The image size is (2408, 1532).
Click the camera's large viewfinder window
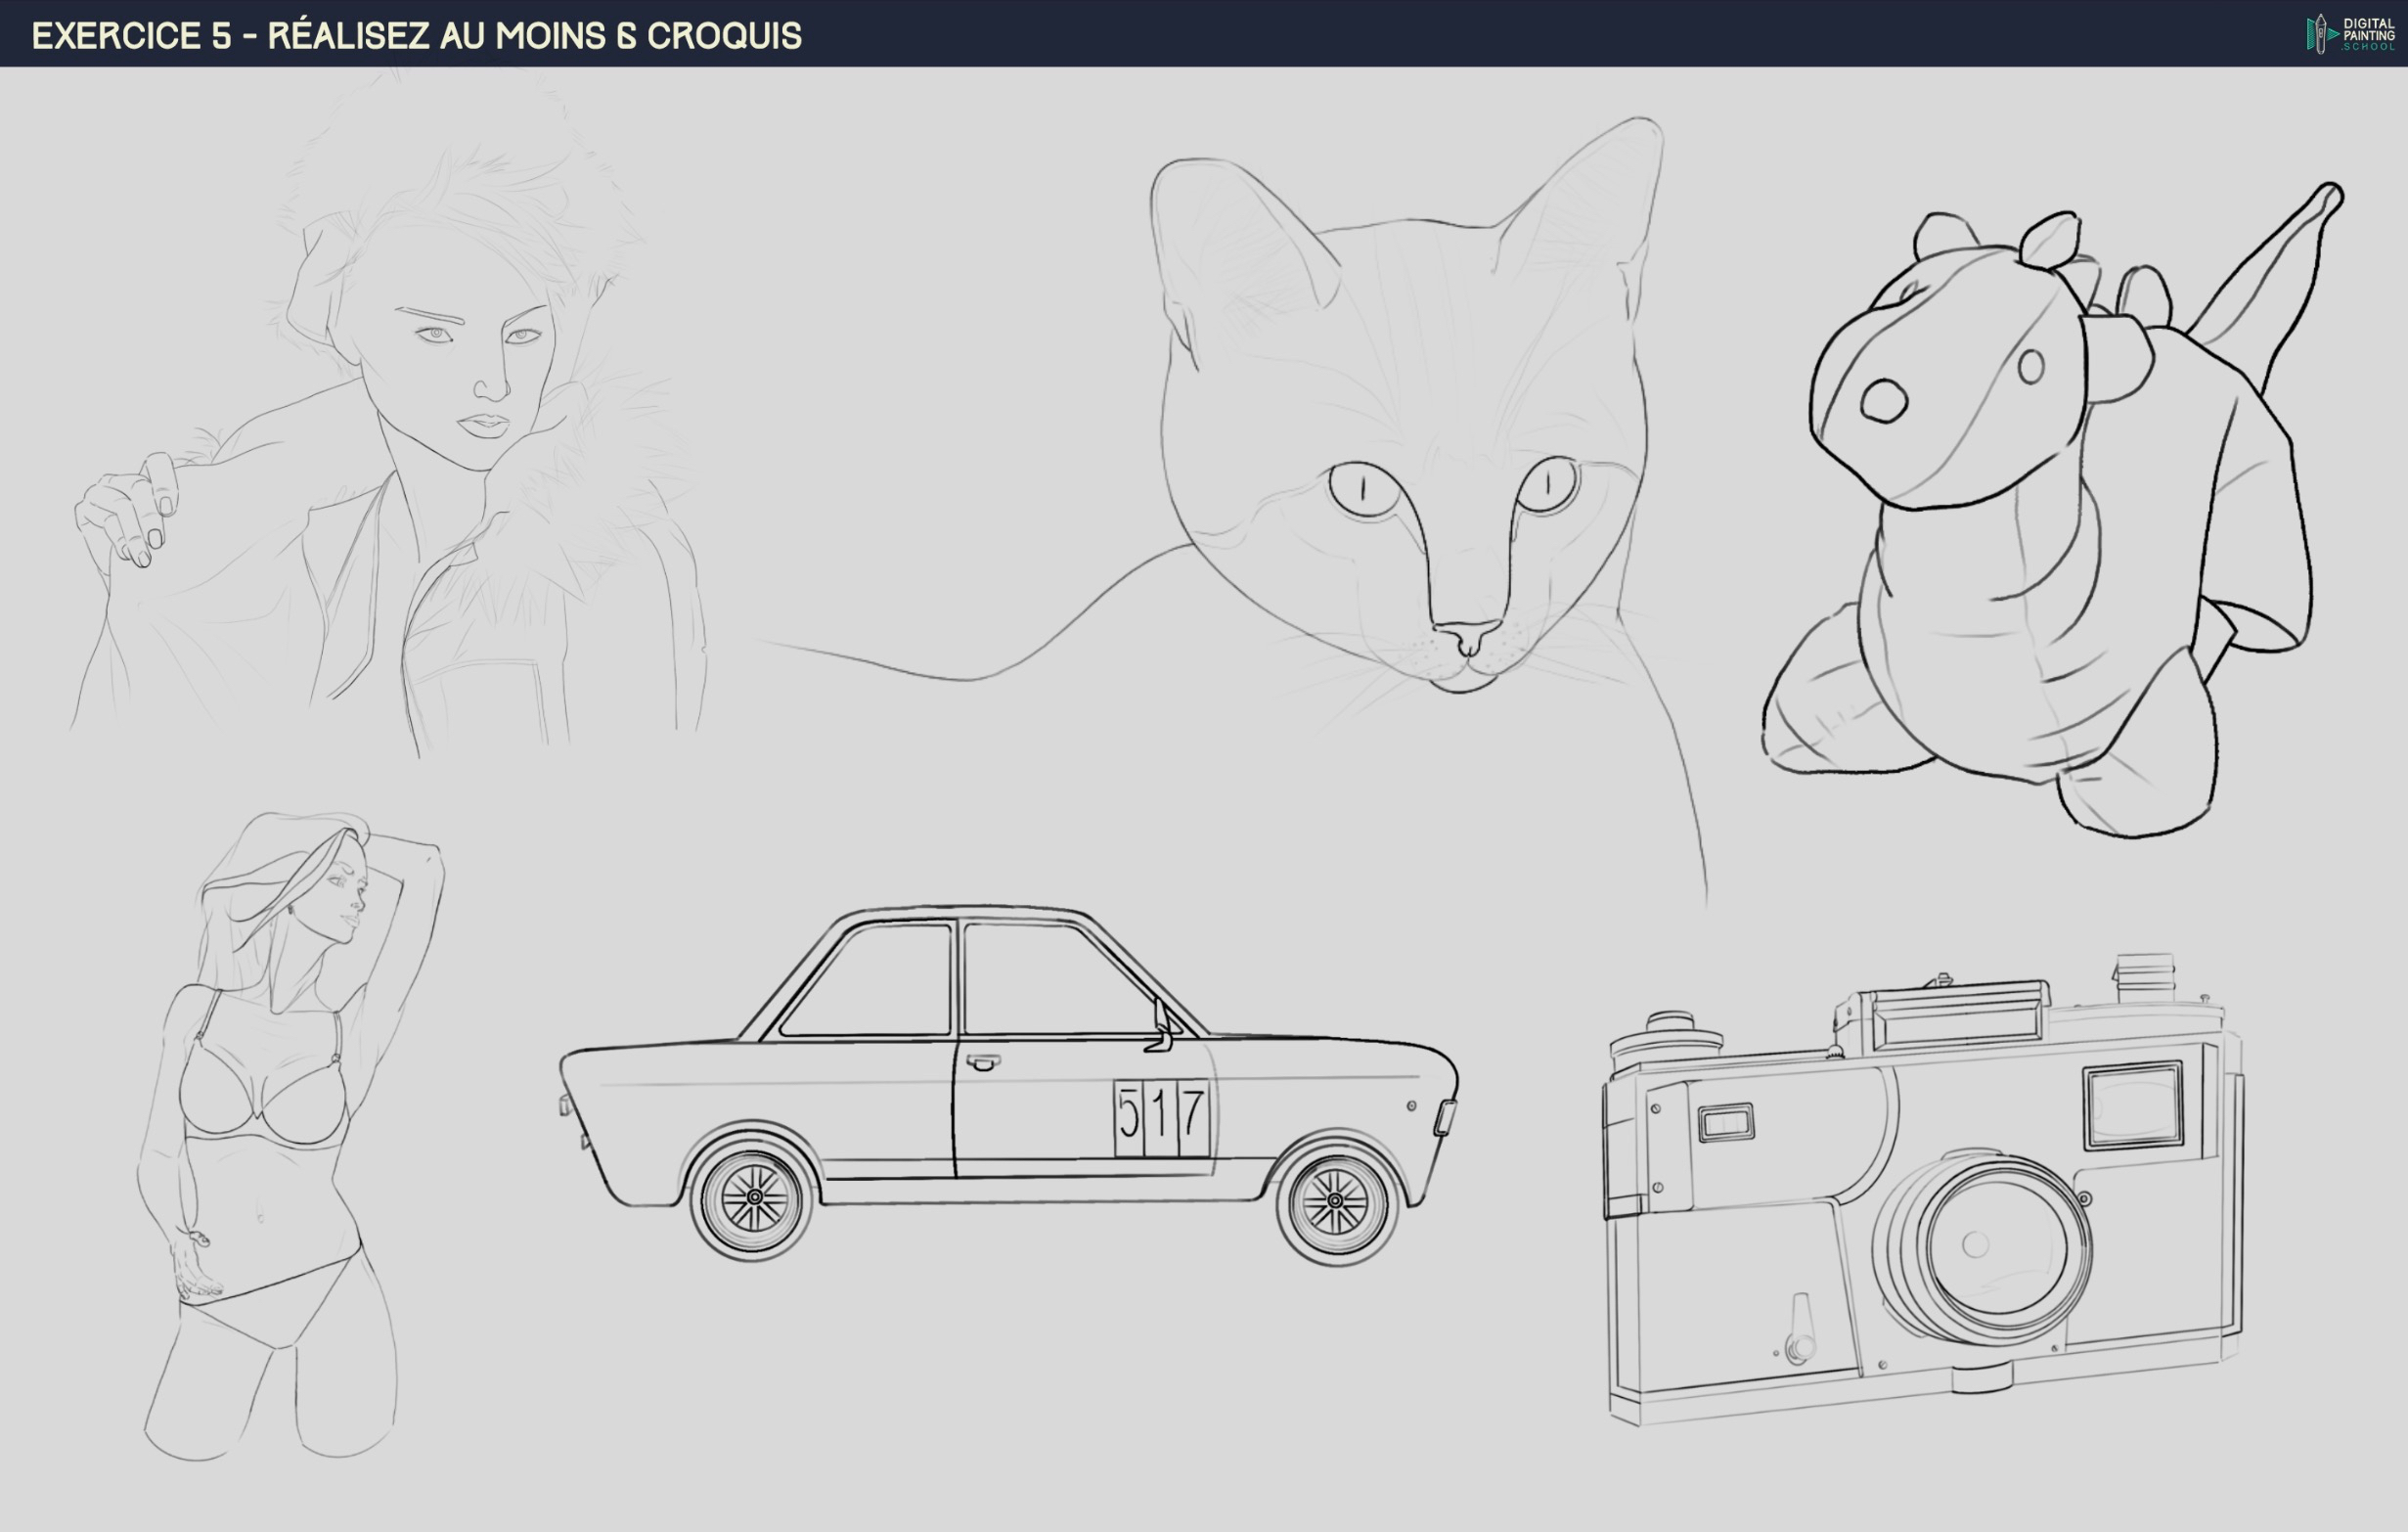coord(2132,1106)
